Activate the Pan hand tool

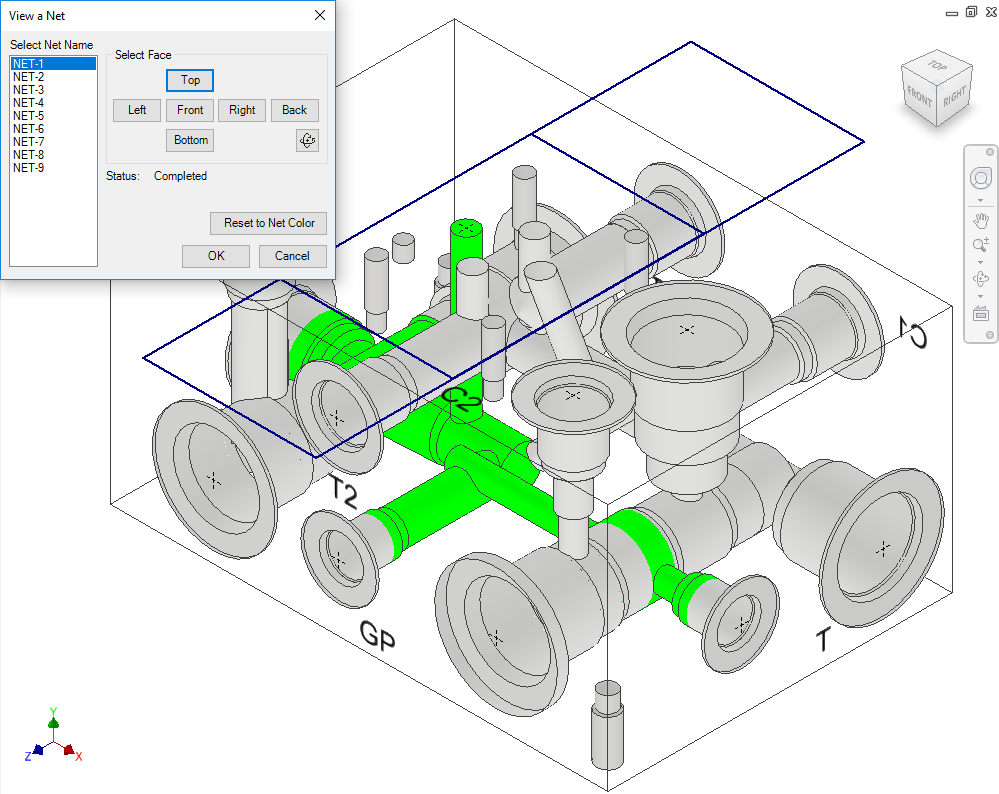tap(980, 221)
